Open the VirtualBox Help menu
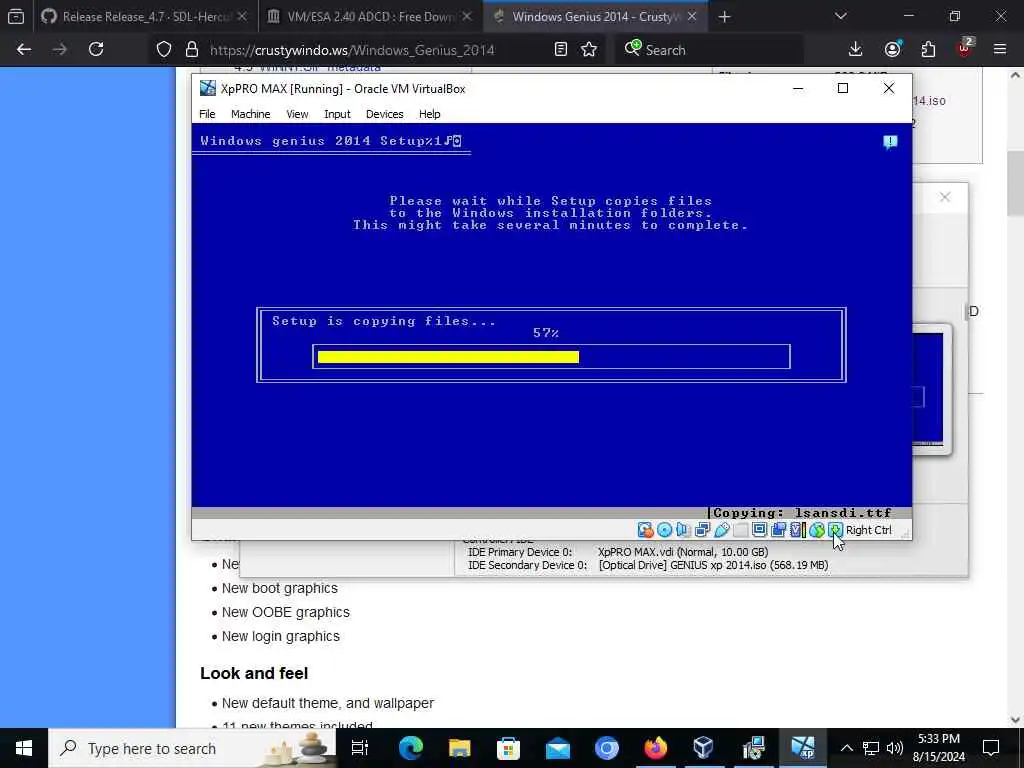Viewport: 1024px width, 768px height. [430, 114]
